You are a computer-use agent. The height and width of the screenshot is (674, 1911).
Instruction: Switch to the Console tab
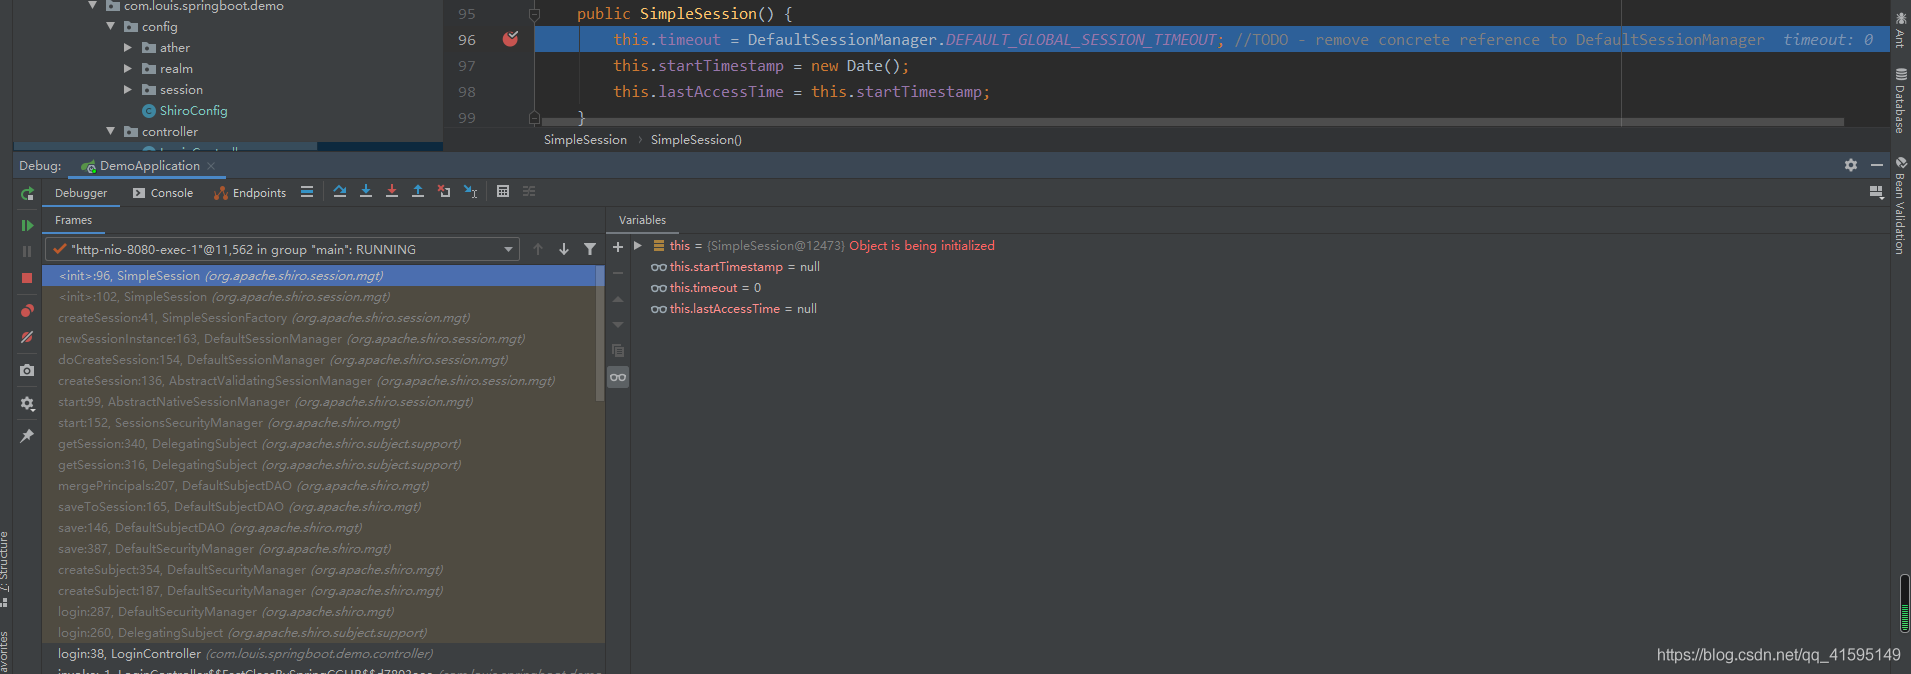163,193
